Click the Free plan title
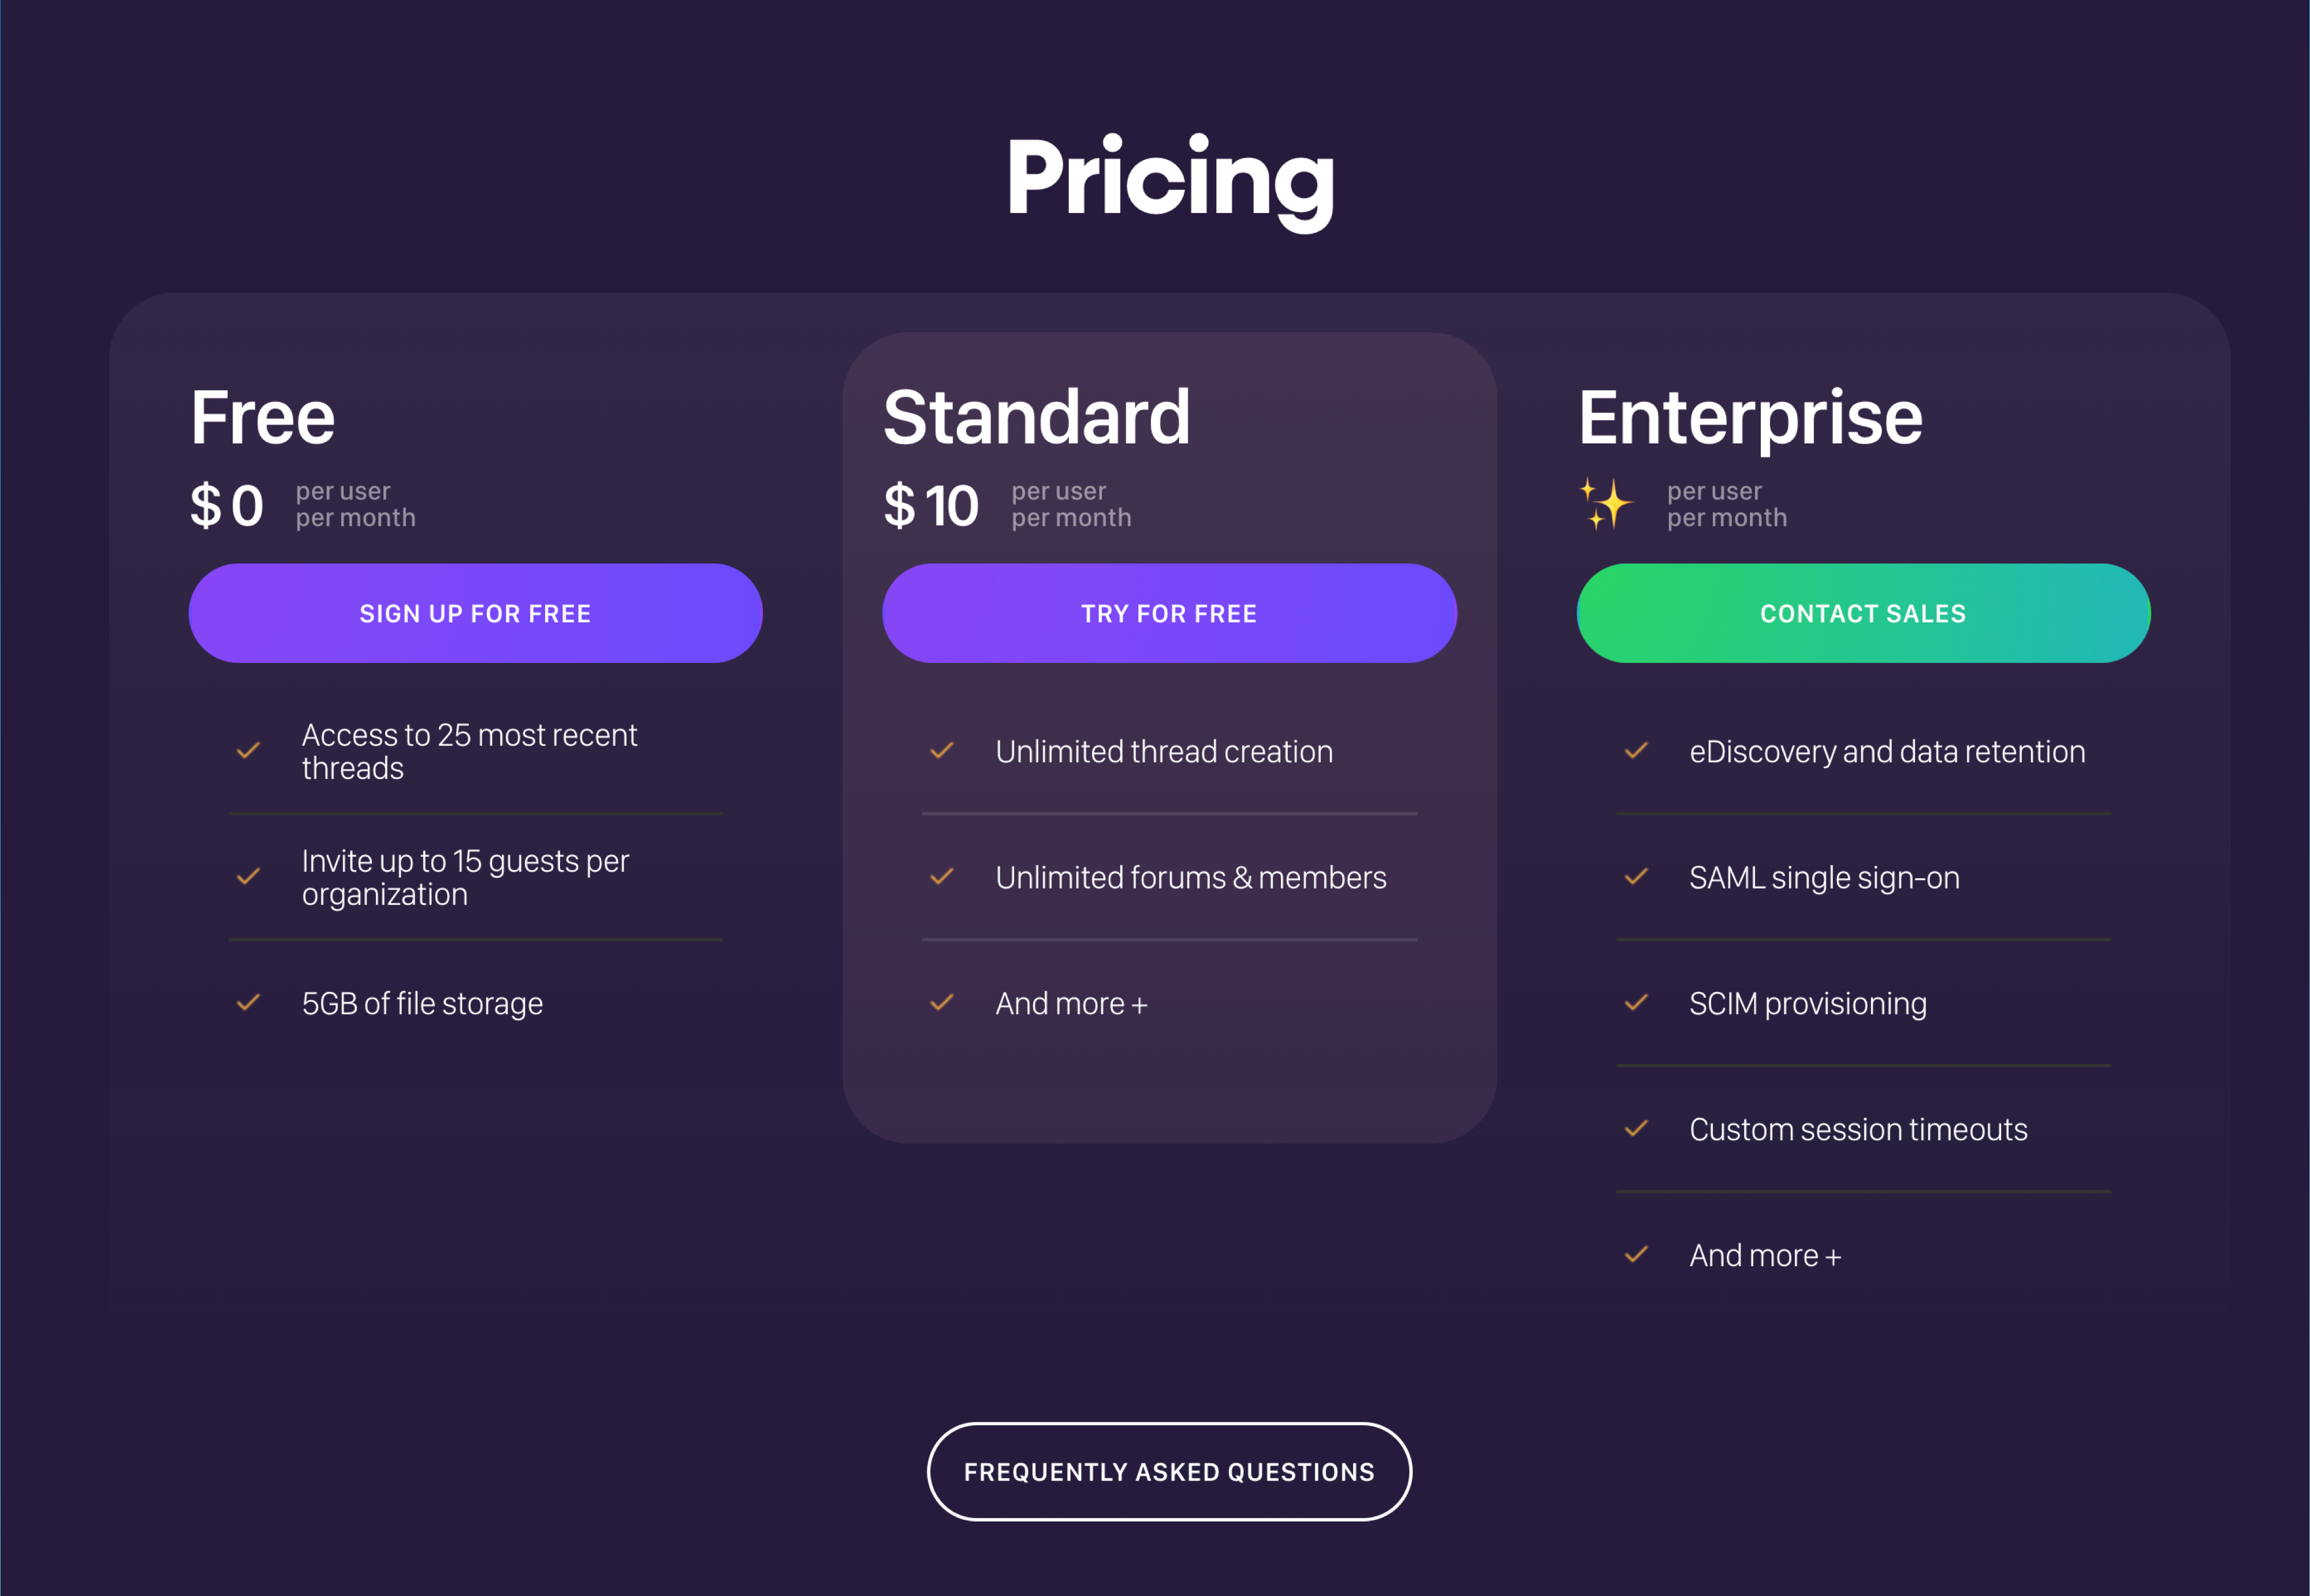The width and height of the screenshot is (2310, 1596). 263,417
